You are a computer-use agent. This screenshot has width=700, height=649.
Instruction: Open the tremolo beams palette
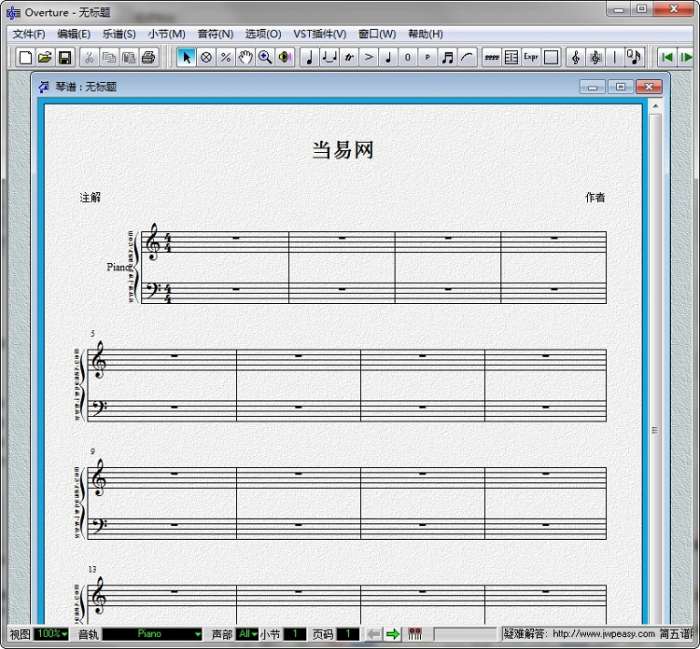click(x=492, y=58)
